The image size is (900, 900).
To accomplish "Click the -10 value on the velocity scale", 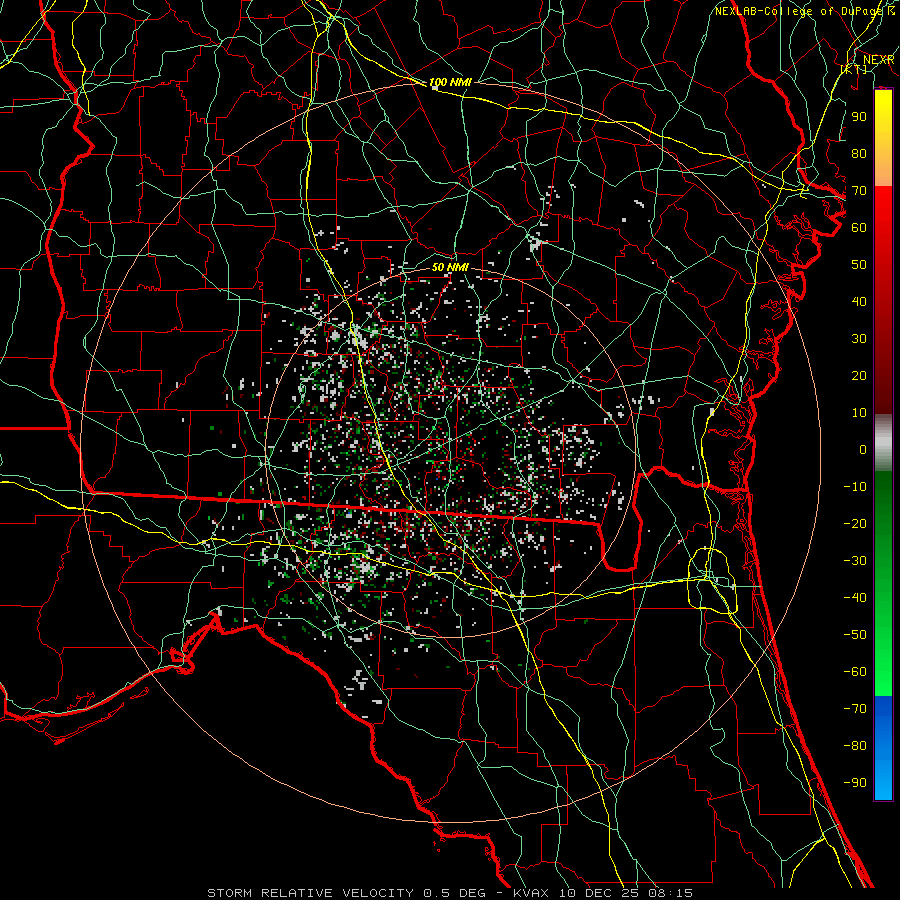I will tap(855, 487).
